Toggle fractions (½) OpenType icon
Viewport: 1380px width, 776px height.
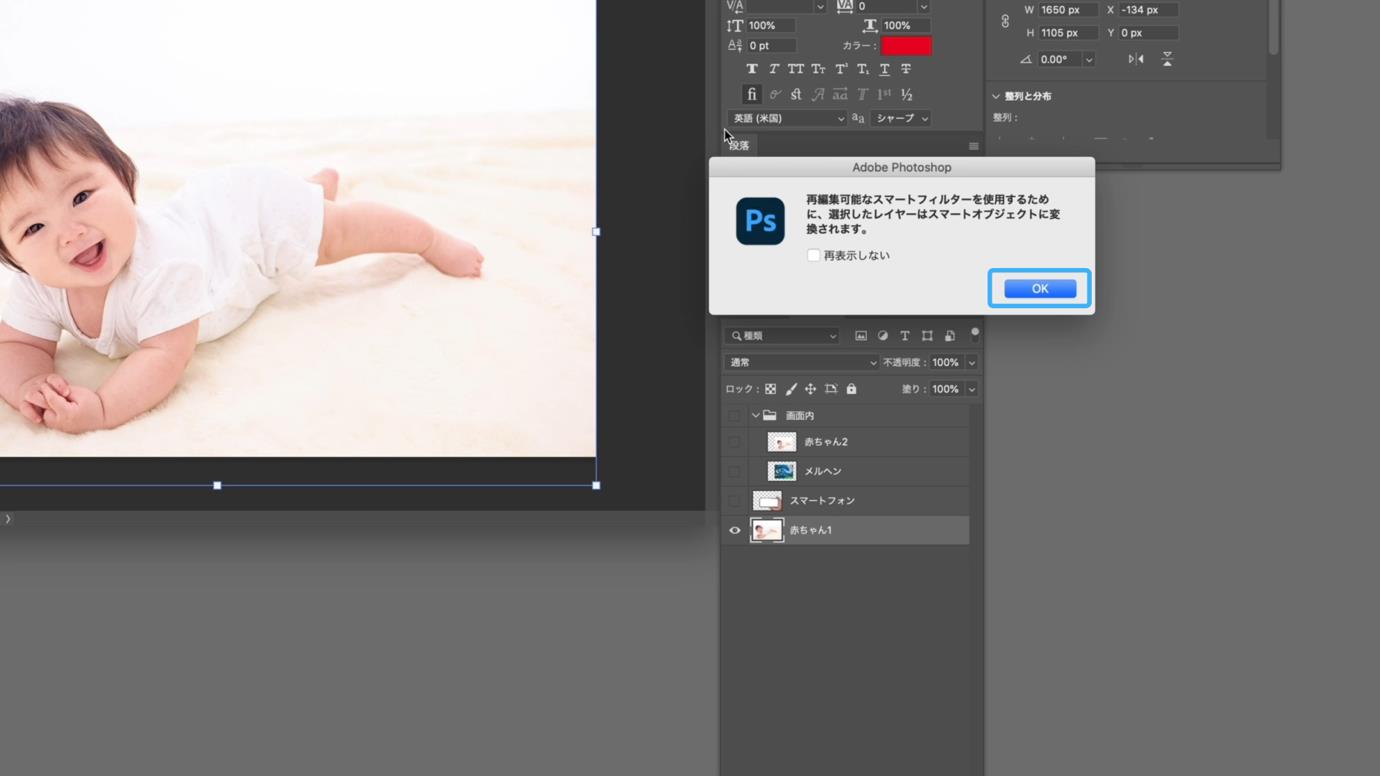[907, 95]
